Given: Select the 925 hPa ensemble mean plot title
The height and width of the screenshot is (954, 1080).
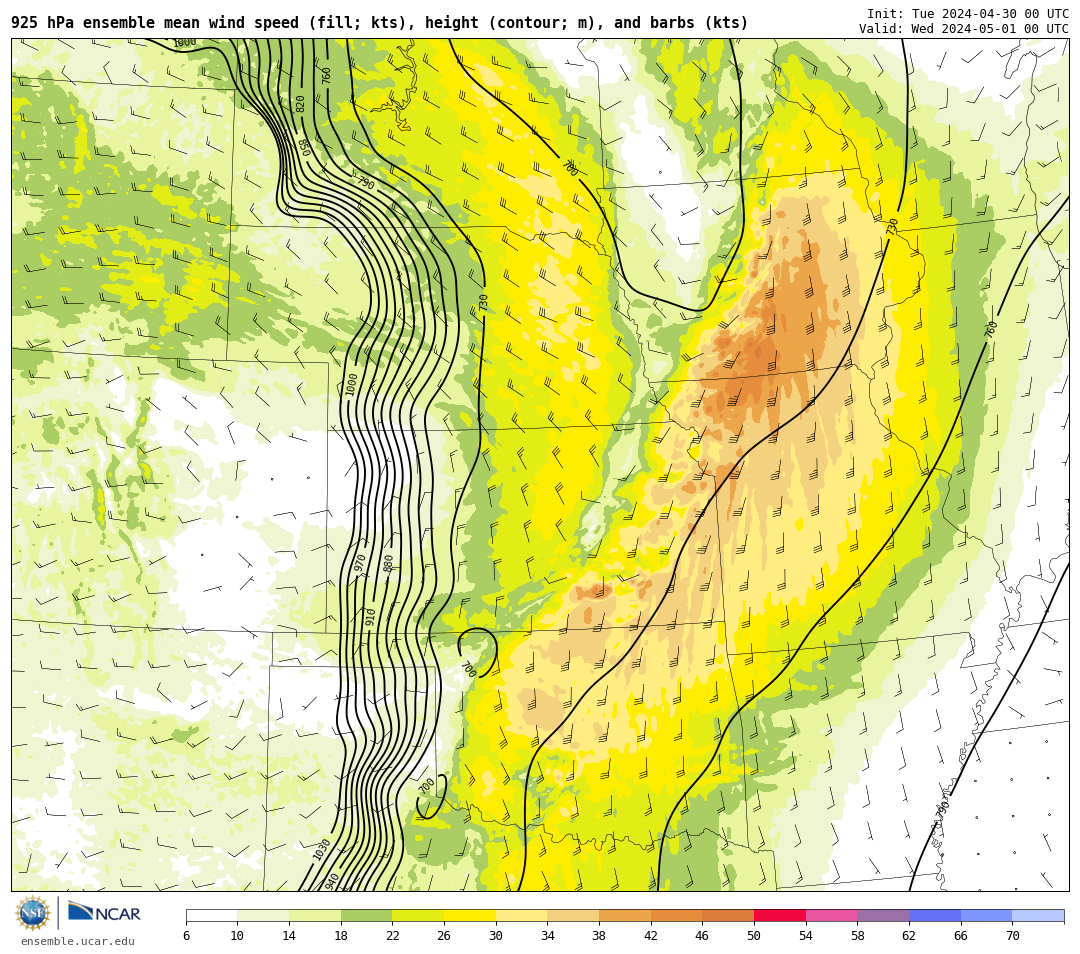Looking at the screenshot, I should [x=380, y=23].
